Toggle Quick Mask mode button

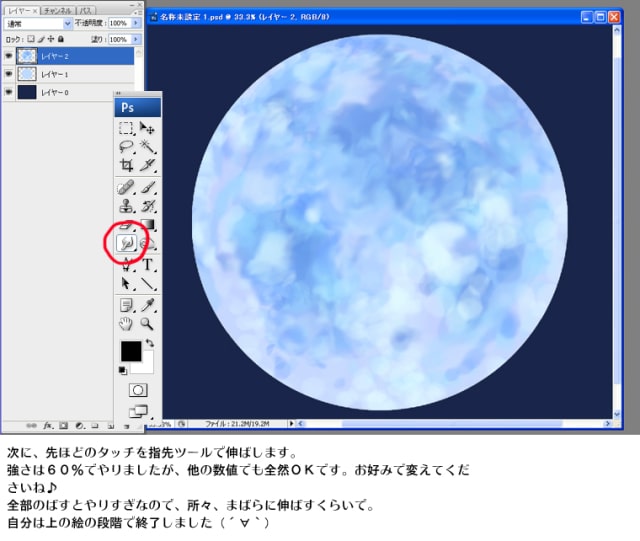[x=138, y=390]
